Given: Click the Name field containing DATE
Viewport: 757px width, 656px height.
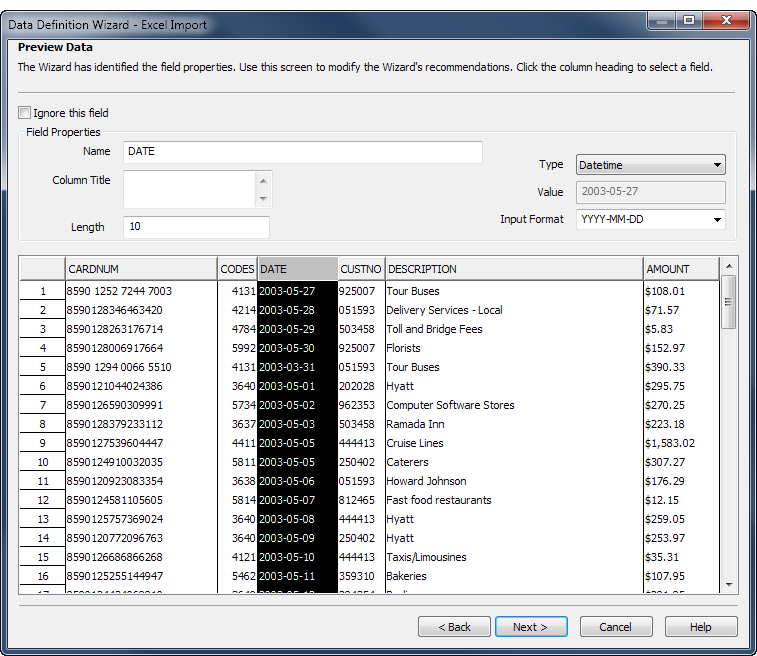Looking at the screenshot, I should tap(302, 152).
